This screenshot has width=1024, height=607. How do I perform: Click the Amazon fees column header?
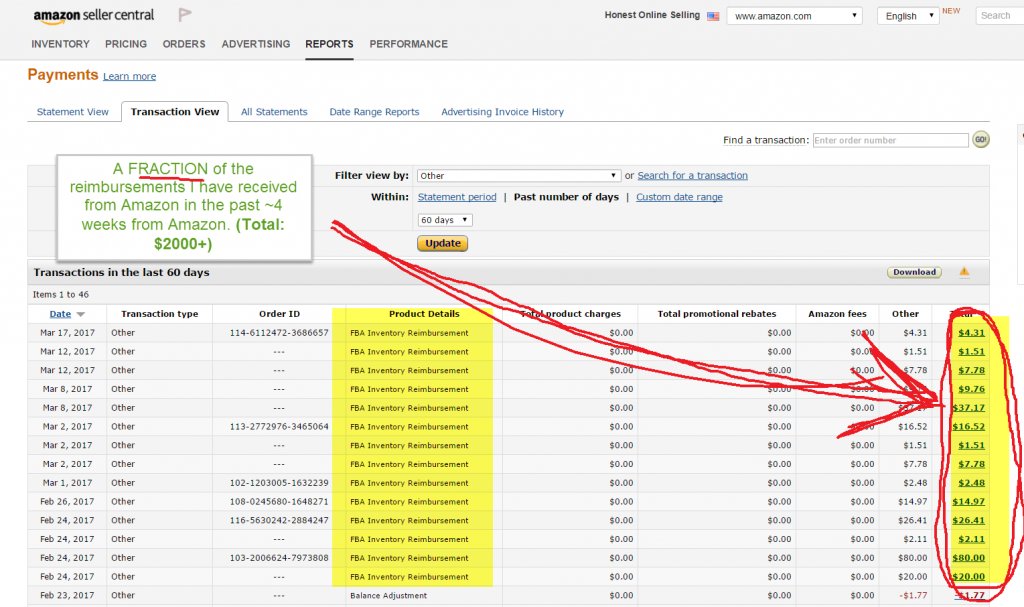(837, 314)
